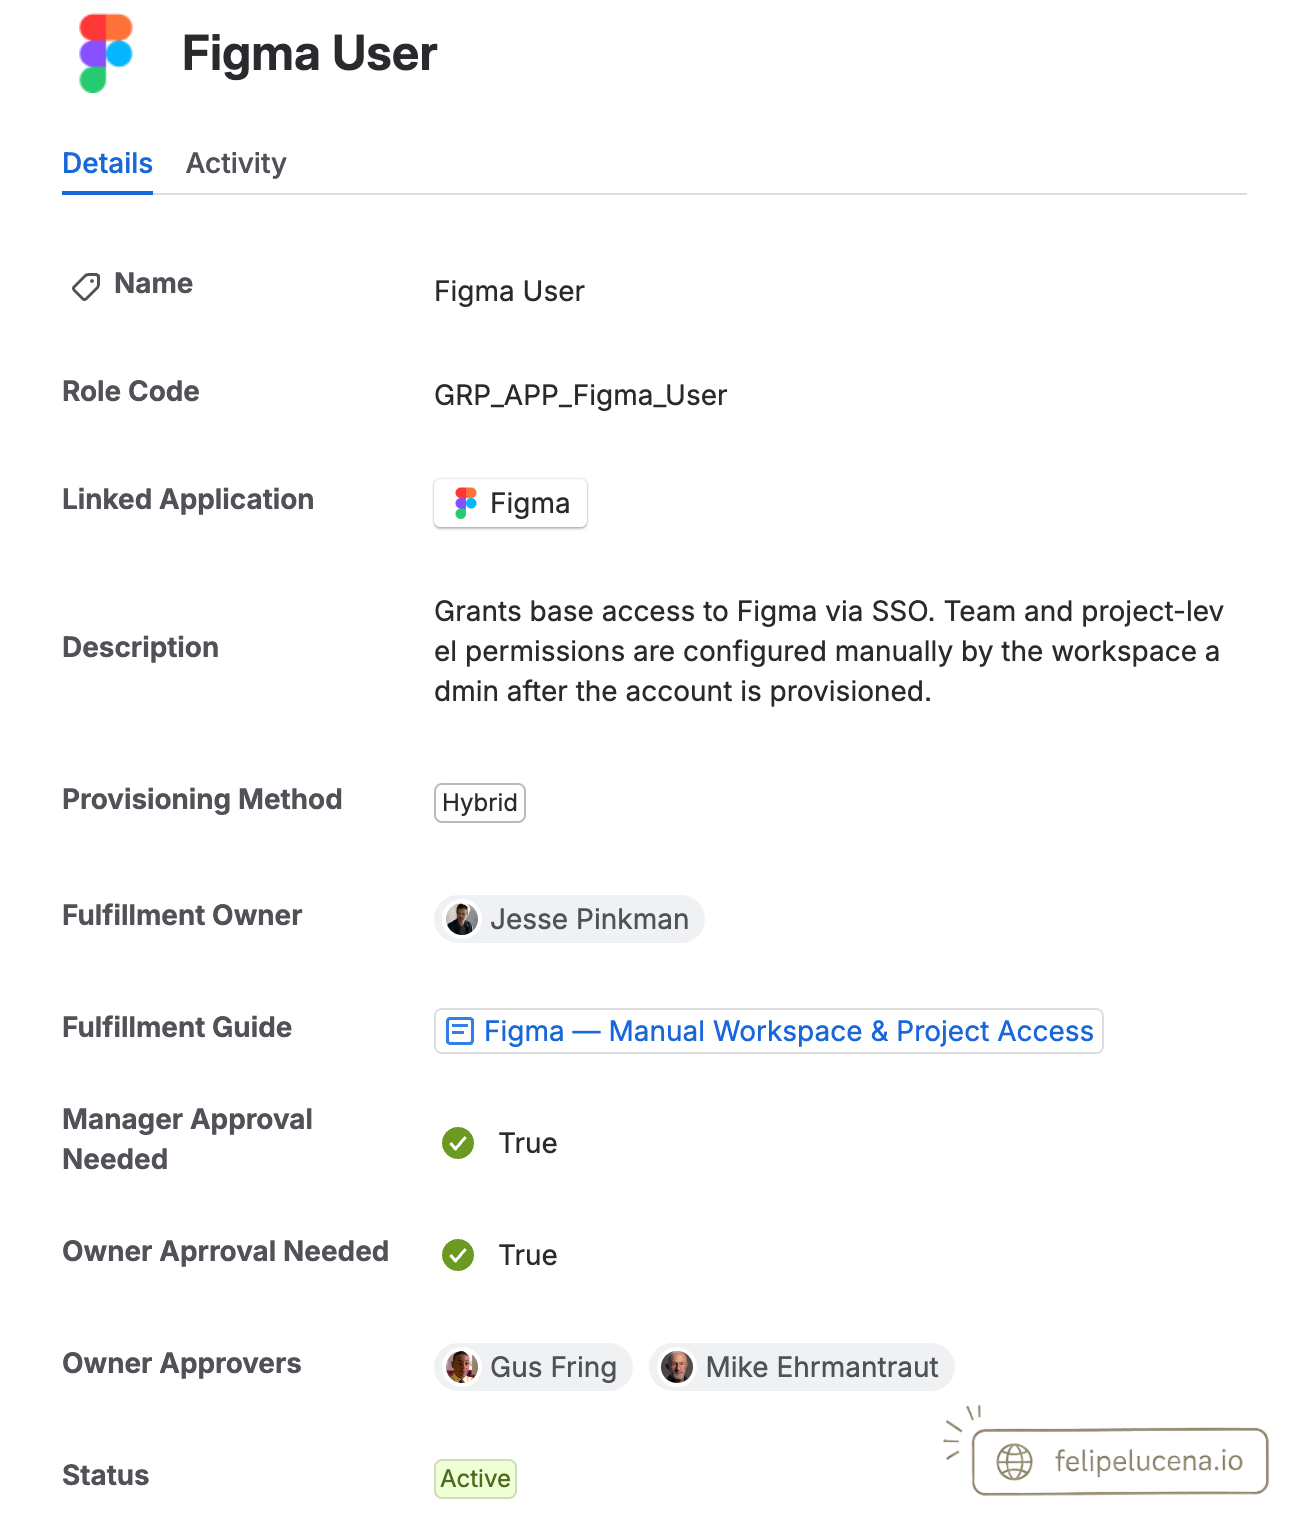
Task: Click the Fulfillment Guide field label
Action: (x=177, y=1027)
